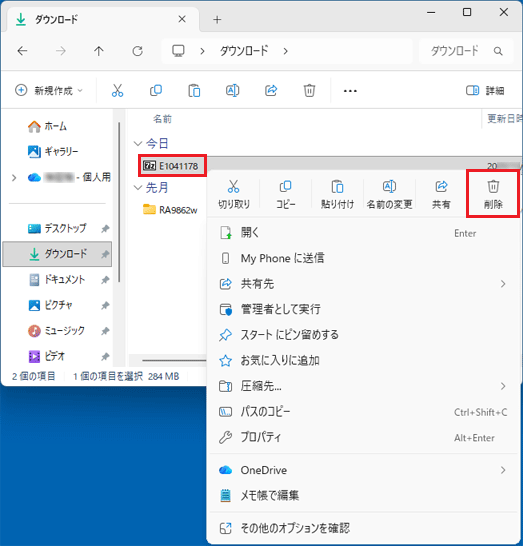Viewport: 523px width, 546px height.
Task: Open ドキュメント in the navigation pane
Action: coord(57,280)
